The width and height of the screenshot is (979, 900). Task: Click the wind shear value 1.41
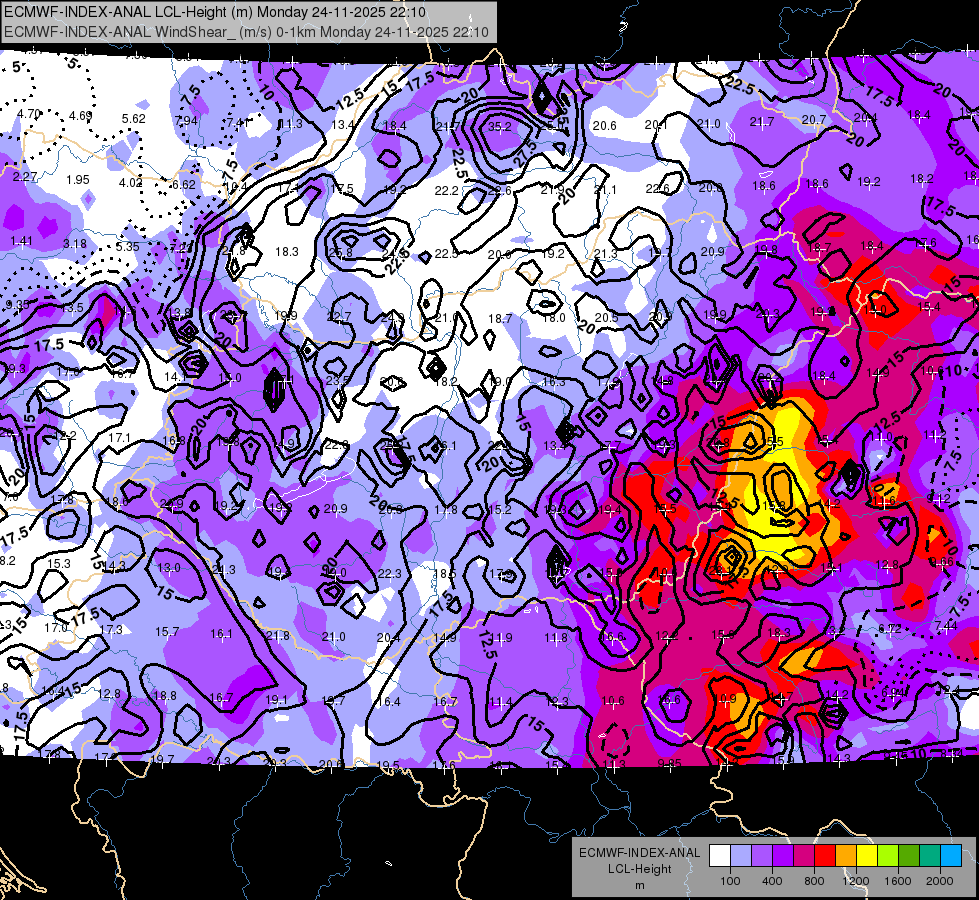[x=21, y=240]
